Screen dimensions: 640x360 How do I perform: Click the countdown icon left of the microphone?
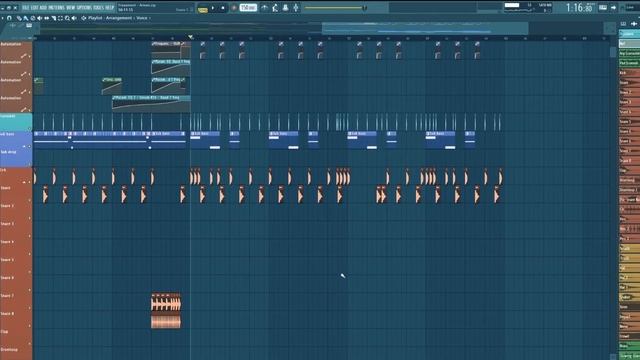pyautogui.click(x=285, y=8)
